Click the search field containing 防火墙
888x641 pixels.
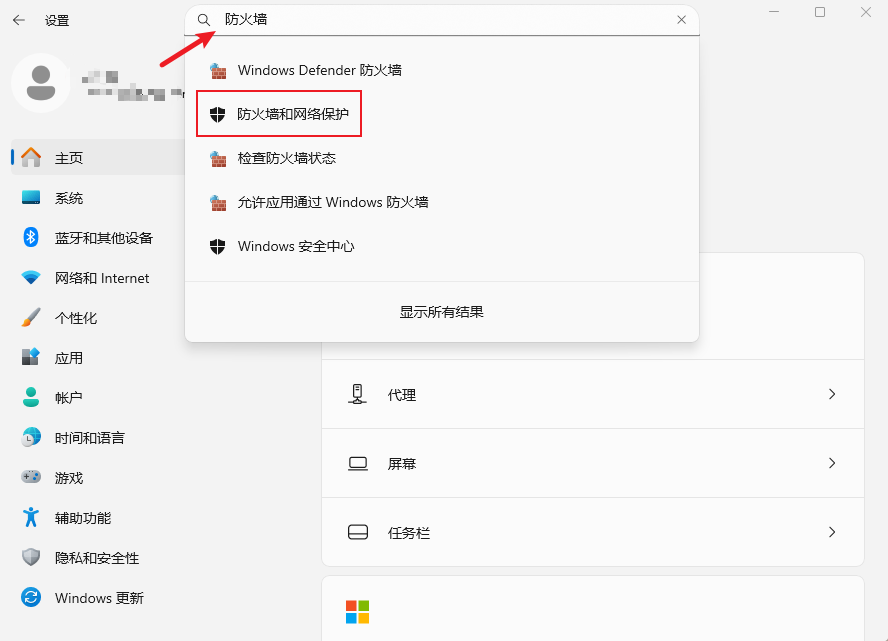tap(442, 20)
